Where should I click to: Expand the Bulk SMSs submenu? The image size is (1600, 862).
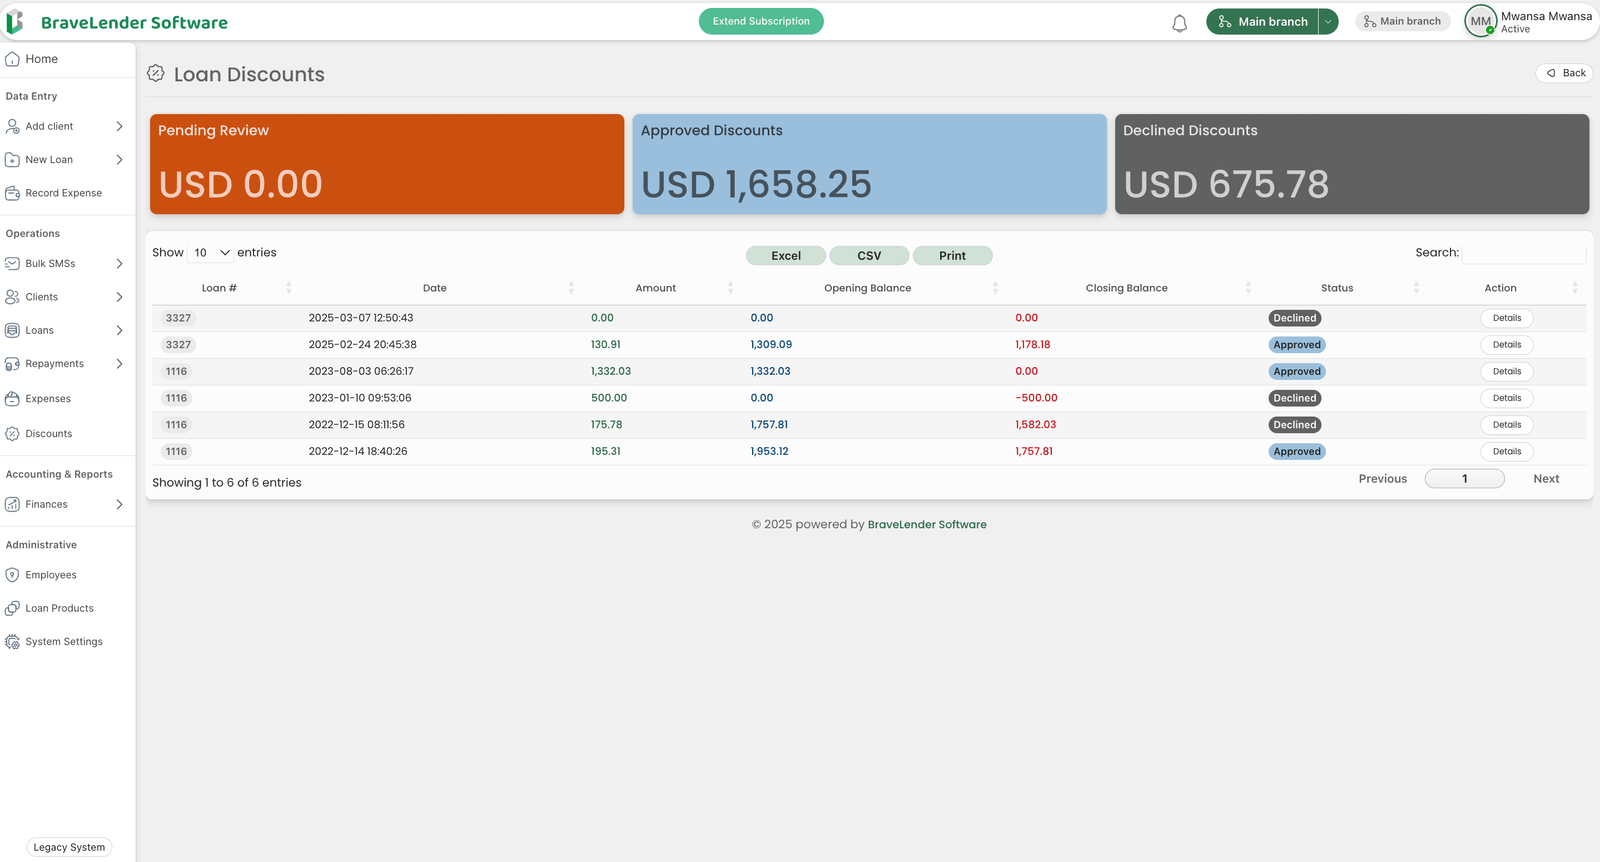(x=119, y=264)
